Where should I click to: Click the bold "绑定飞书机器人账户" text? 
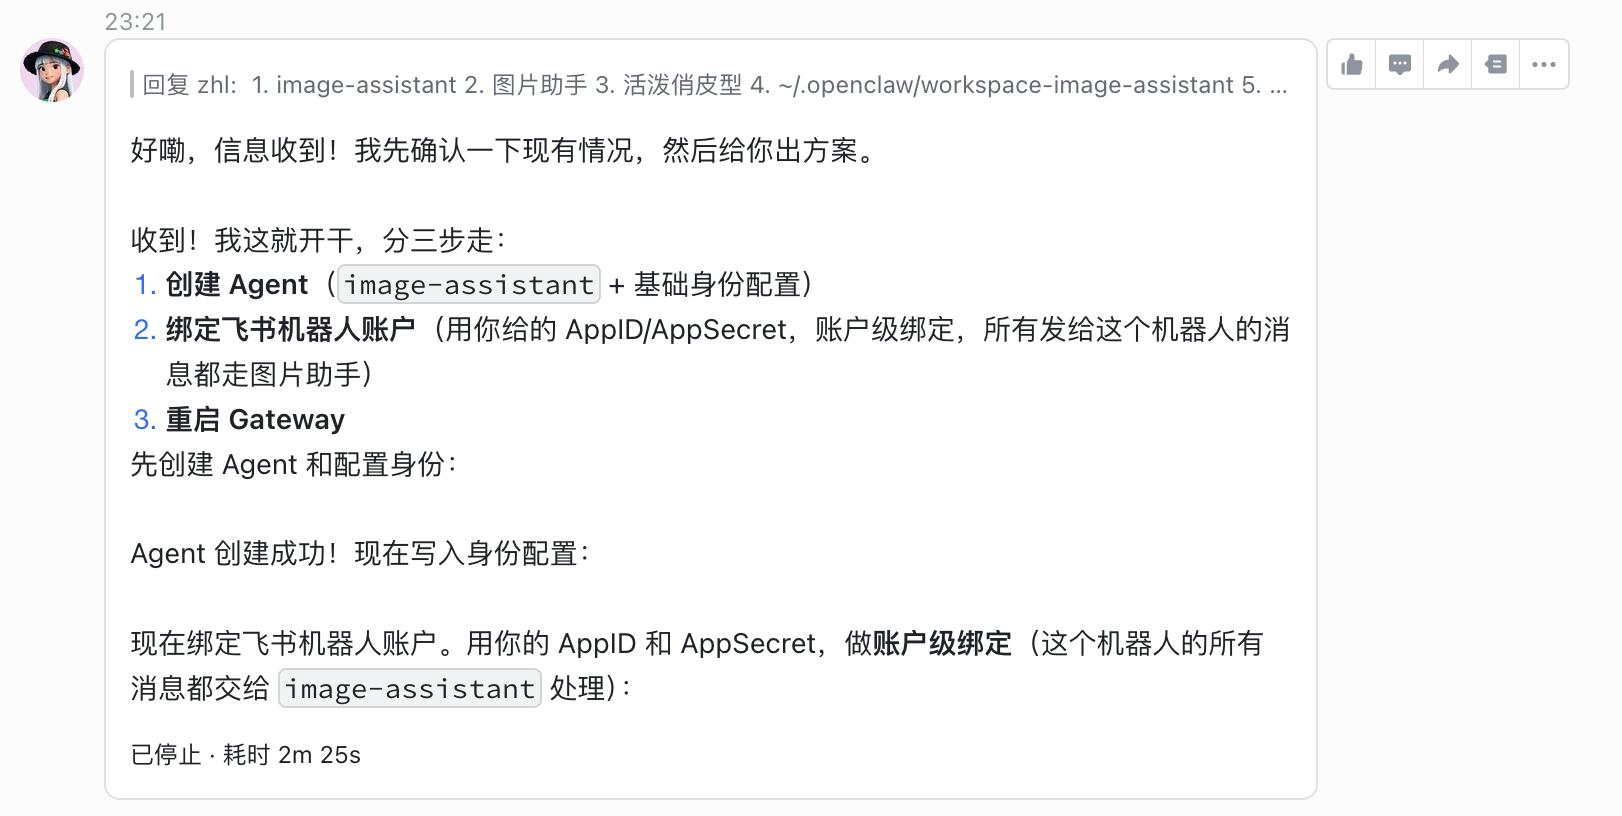(x=290, y=330)
